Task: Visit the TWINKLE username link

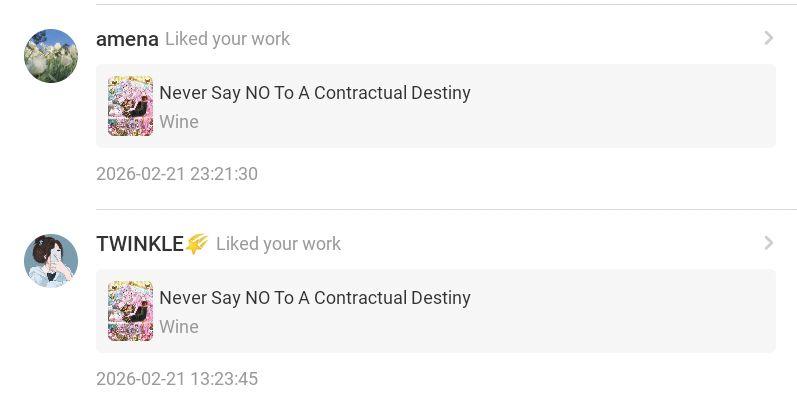Action: 139,244
